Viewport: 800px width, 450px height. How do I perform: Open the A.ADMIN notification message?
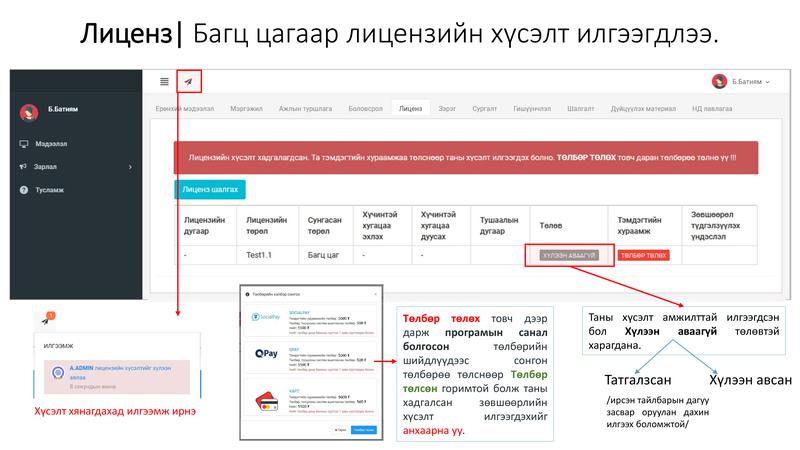click(x=112, y=373)
